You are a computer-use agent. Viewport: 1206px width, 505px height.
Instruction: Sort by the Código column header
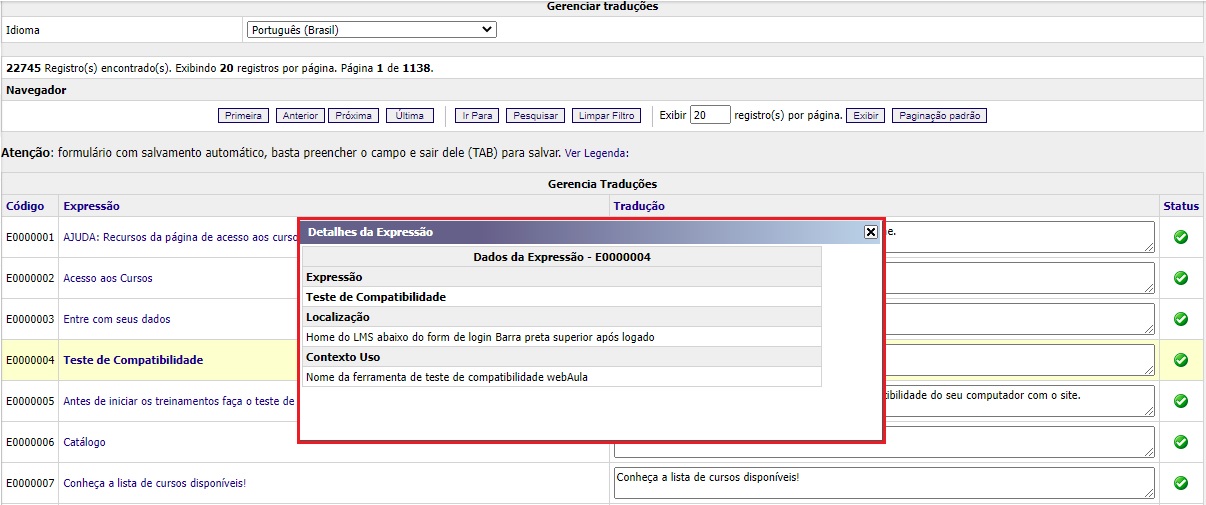tap(25, 206)
